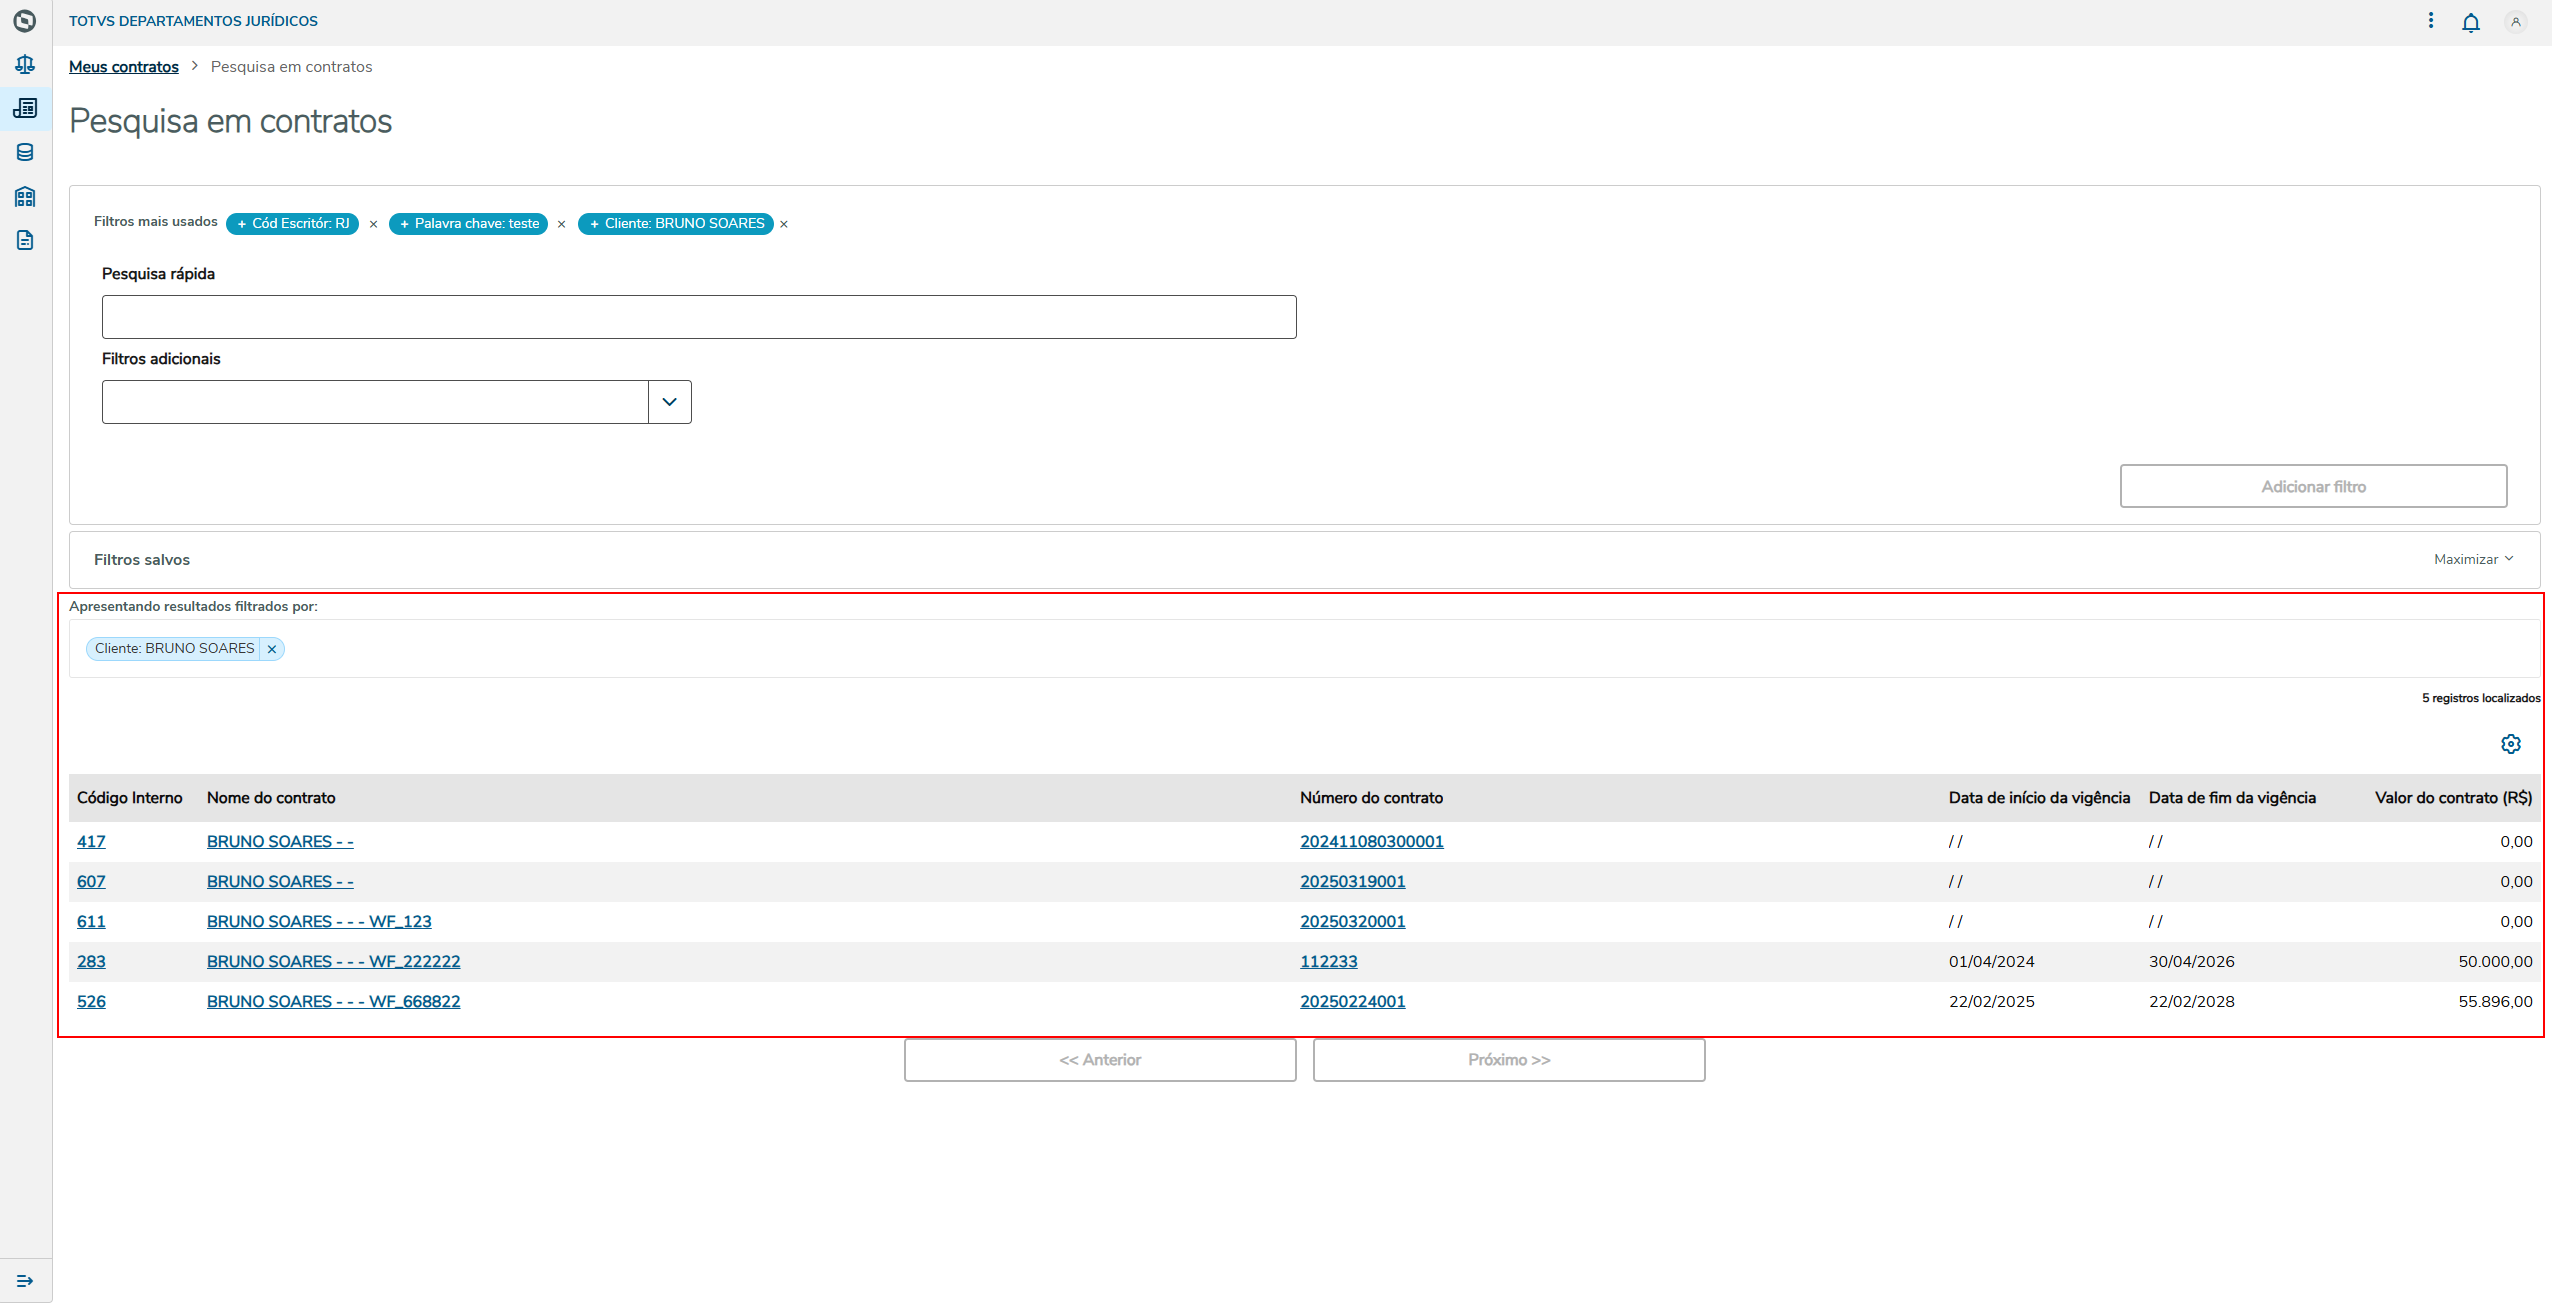Viewport: 2552px width, 1303px height.
Task: Click the building sidebar icon
Action: point(25,196)
